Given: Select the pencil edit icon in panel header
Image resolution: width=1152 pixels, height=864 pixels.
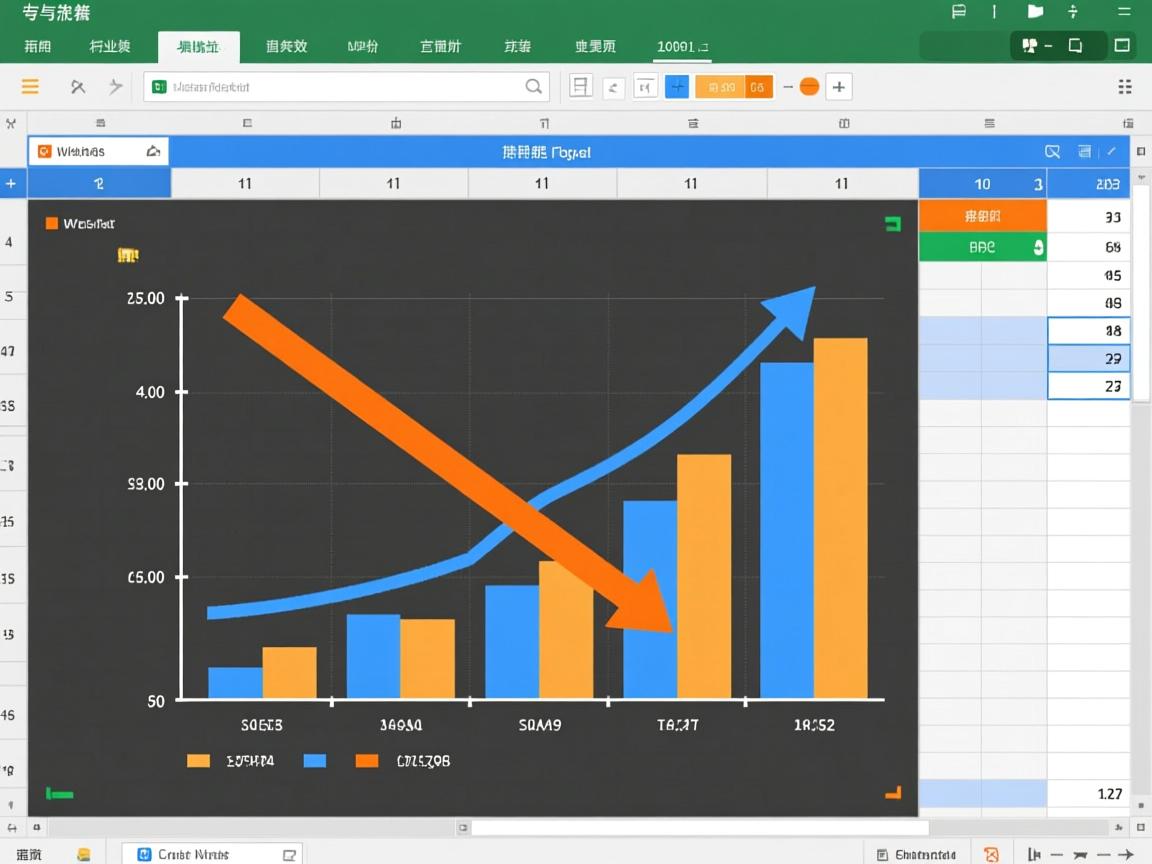Looking at the screenshot, I should (x=1111, y=152).
